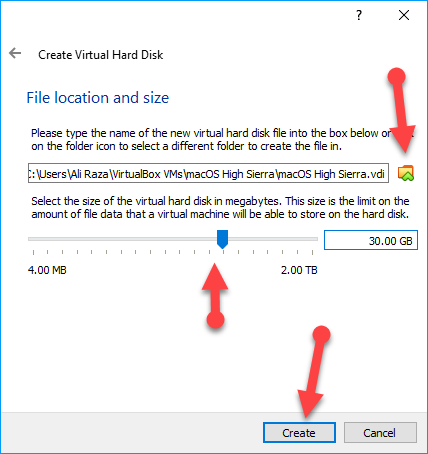Confirm disk creation with the Create button
The height and width of the screenshot is (454, 428).
click(x=299, y=433)
